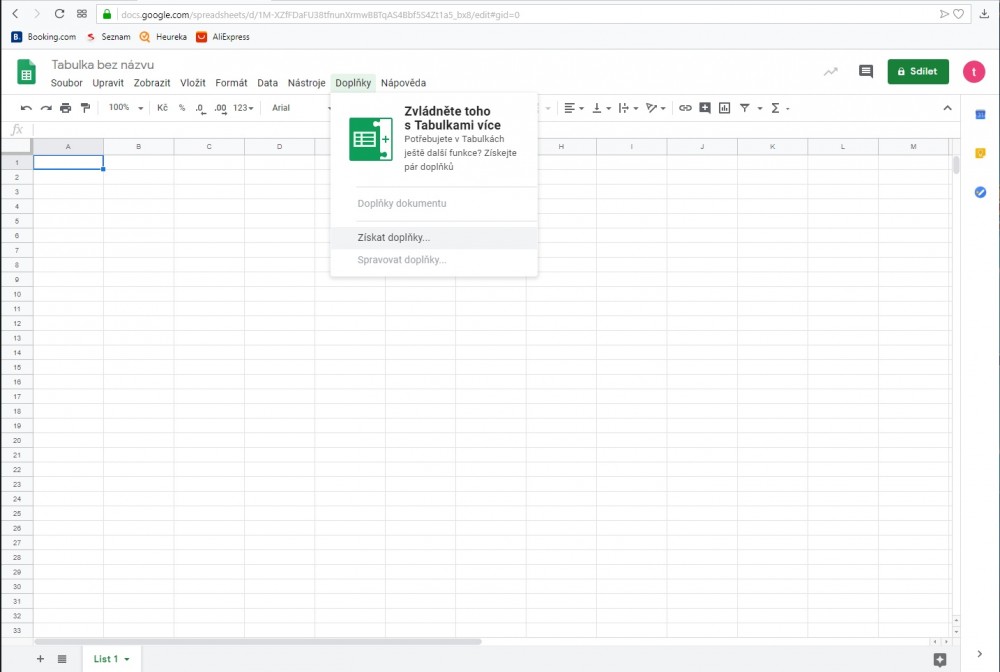Click the print icon
This screenshot has height=672, width=1000.
[x=66, y=108]
